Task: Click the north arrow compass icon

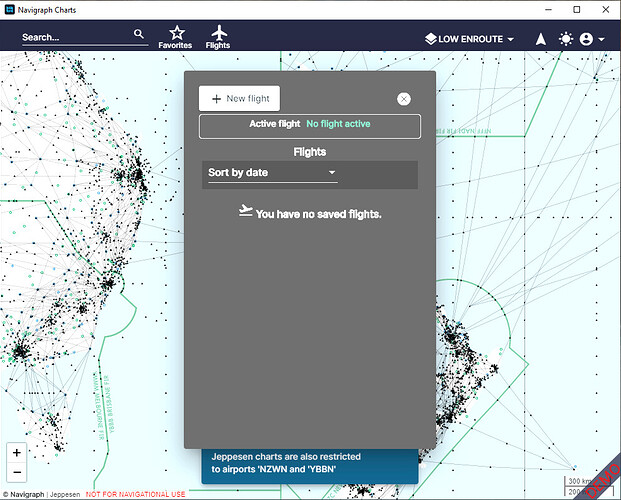Action: [541, 39]
